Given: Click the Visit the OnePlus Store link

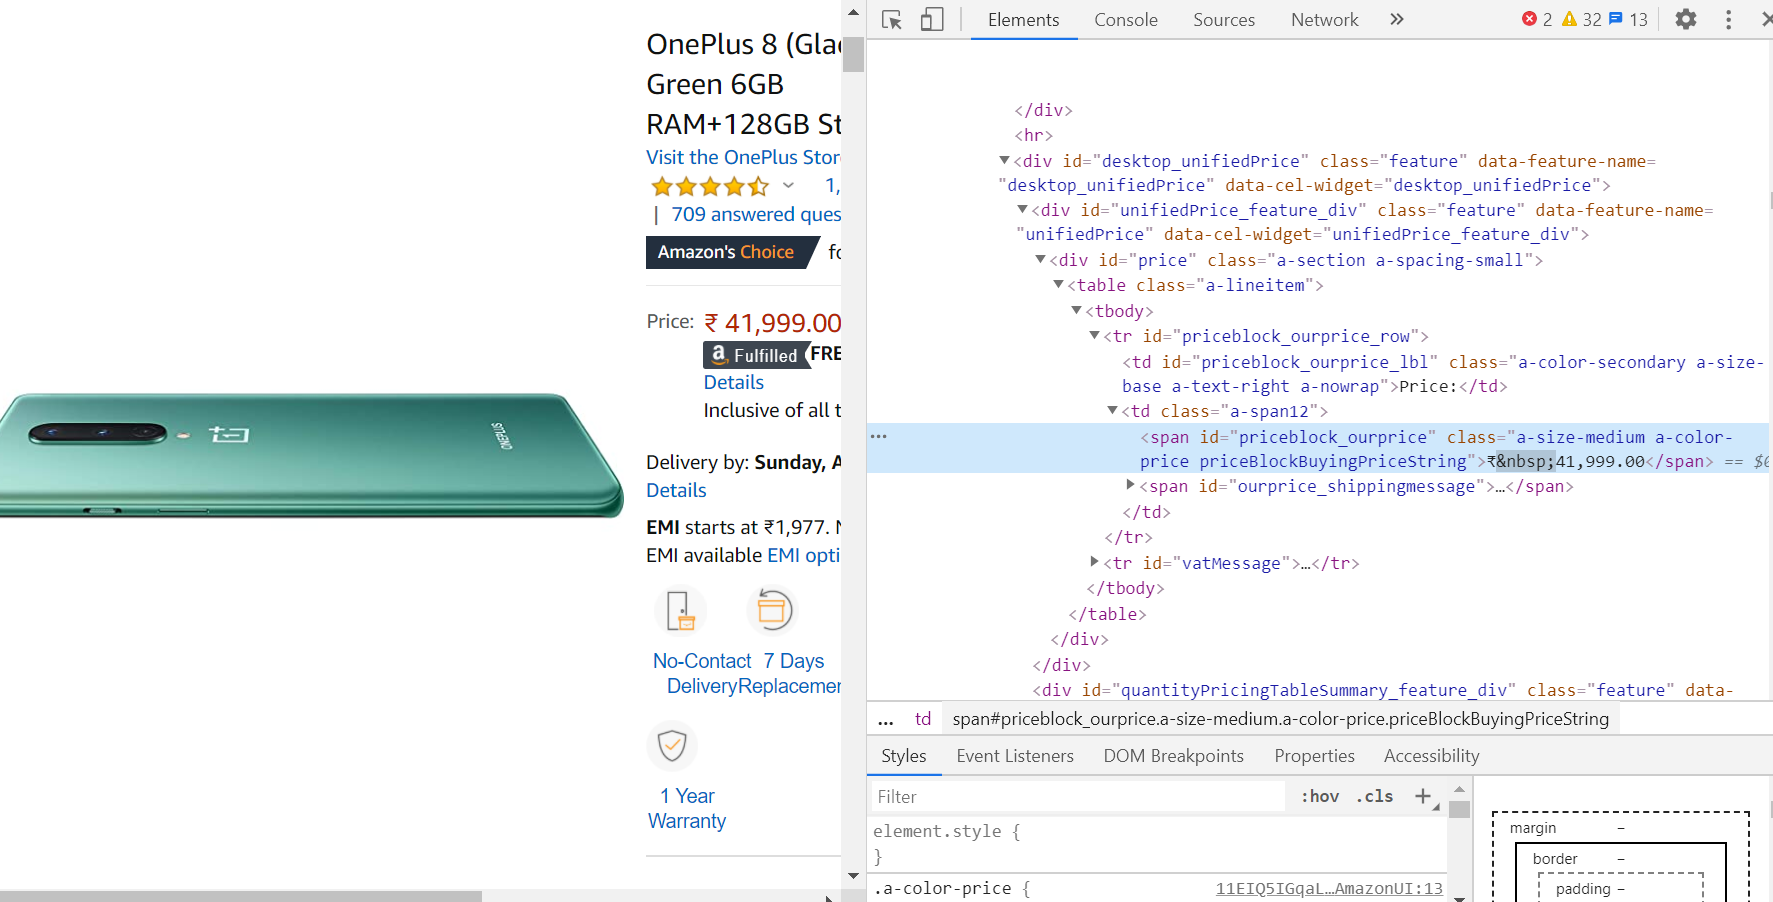Looking at the screenshot, I should coord(743,157).
